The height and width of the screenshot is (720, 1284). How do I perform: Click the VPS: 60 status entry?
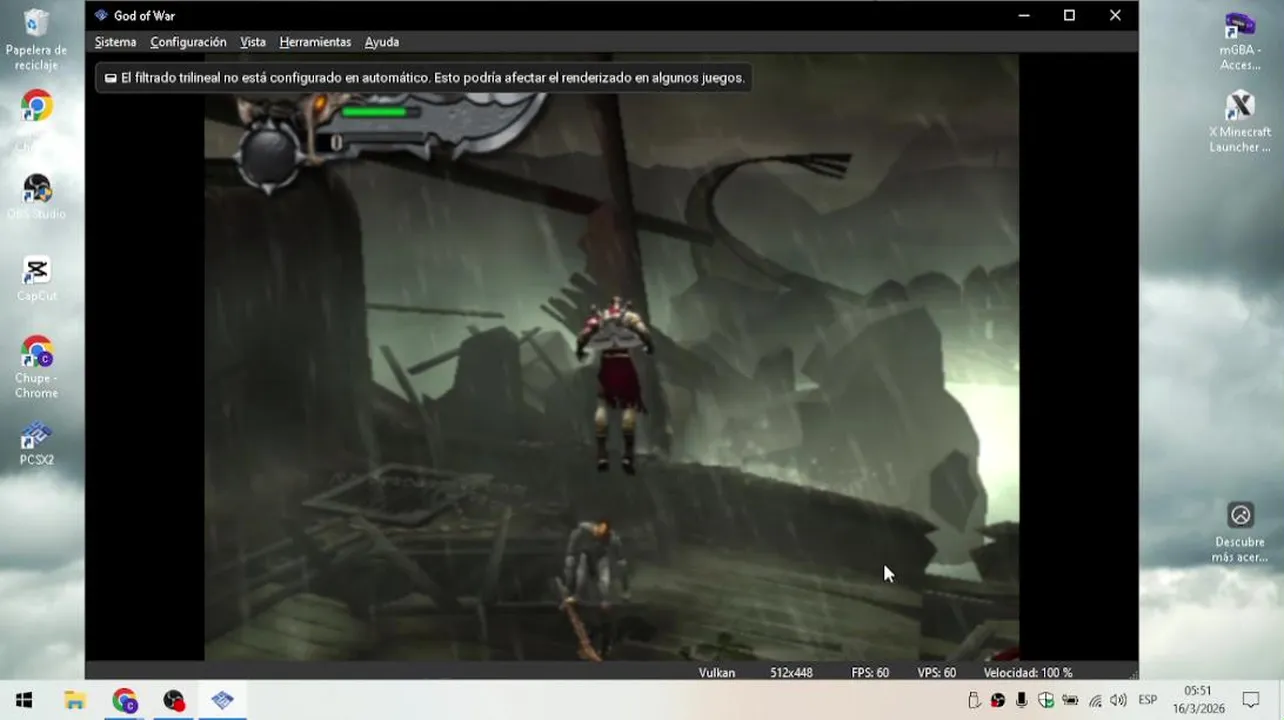point(937,673)
